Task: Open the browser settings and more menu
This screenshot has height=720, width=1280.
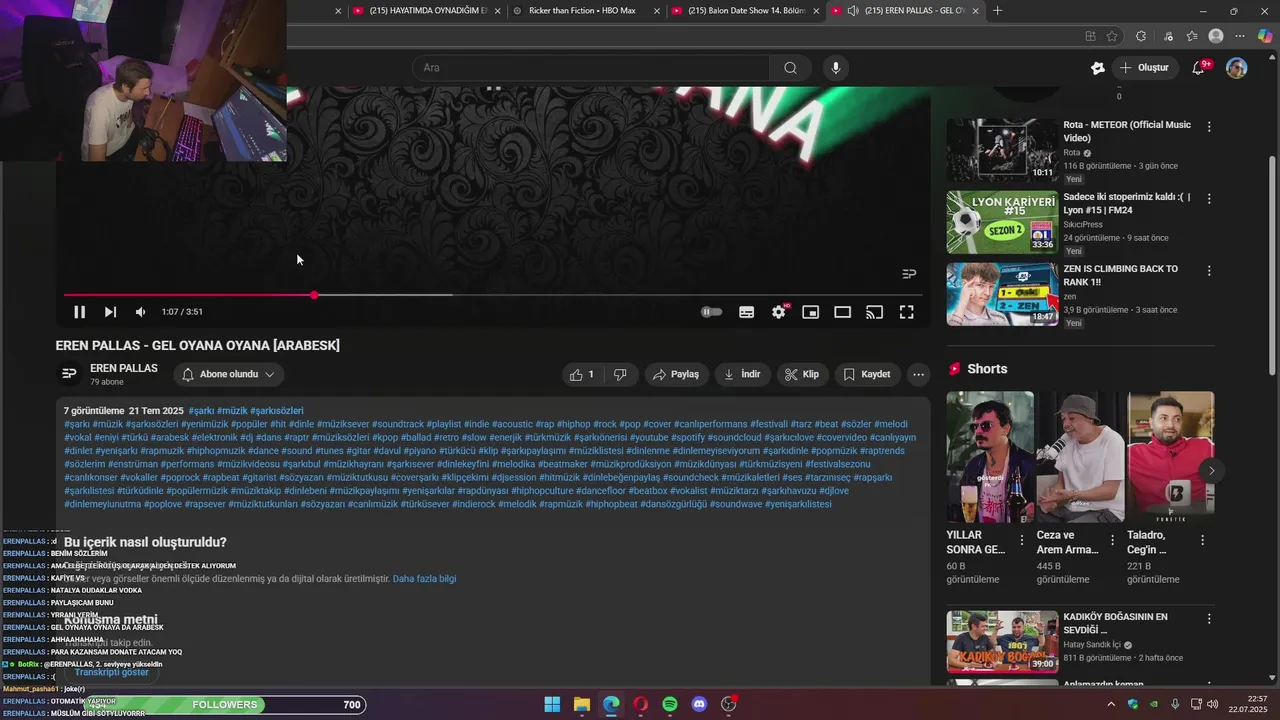Action: [x=1241, y=36]
